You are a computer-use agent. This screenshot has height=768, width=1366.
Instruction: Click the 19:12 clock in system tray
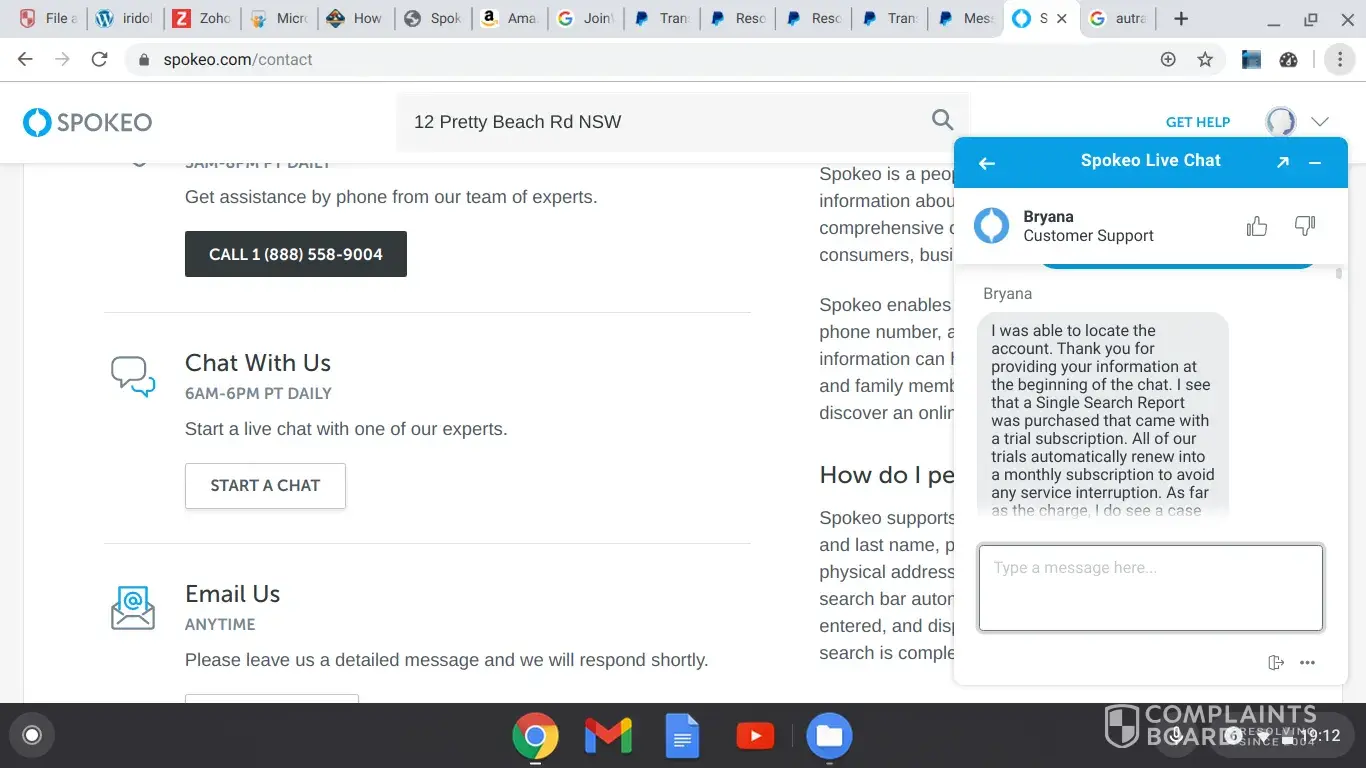tap(1321, 736)
